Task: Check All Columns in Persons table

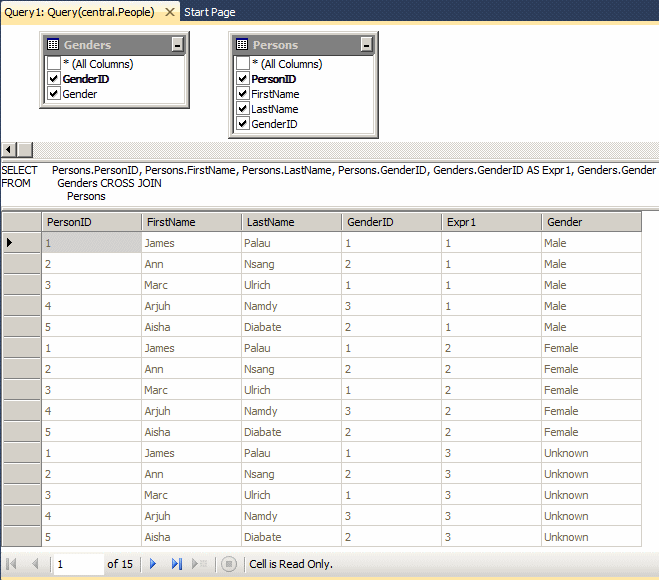Action: click(243, 63)
